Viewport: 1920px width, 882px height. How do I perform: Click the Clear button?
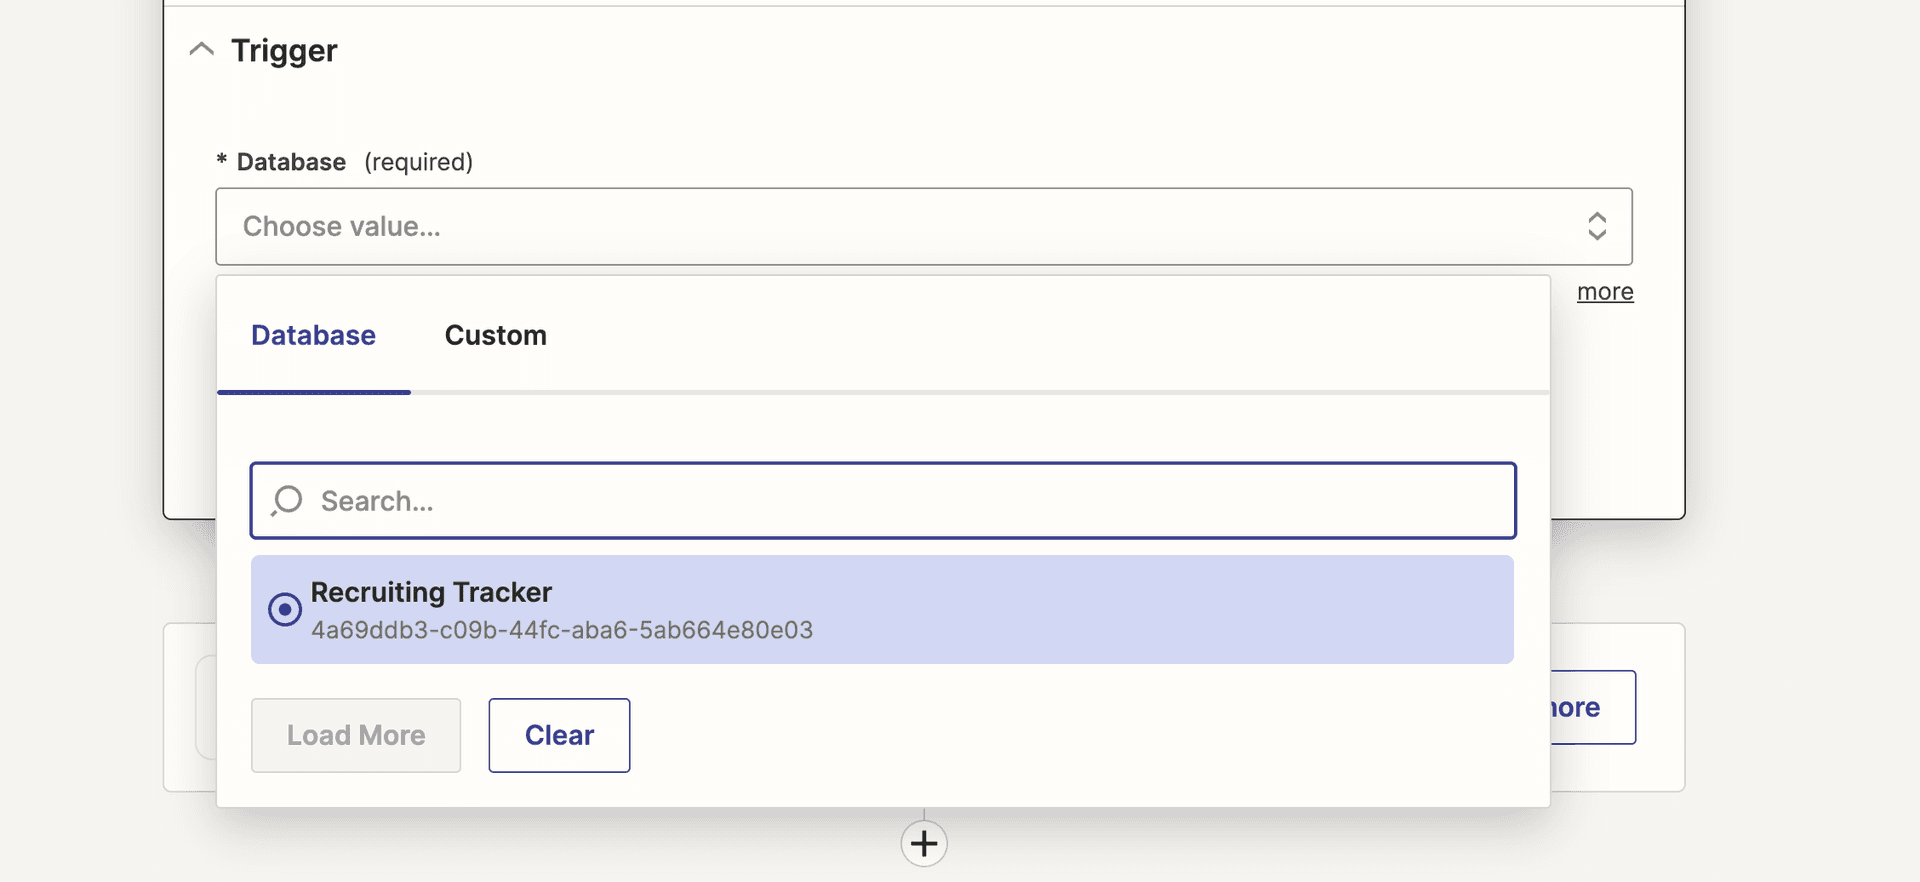click(x=559, y=735)
